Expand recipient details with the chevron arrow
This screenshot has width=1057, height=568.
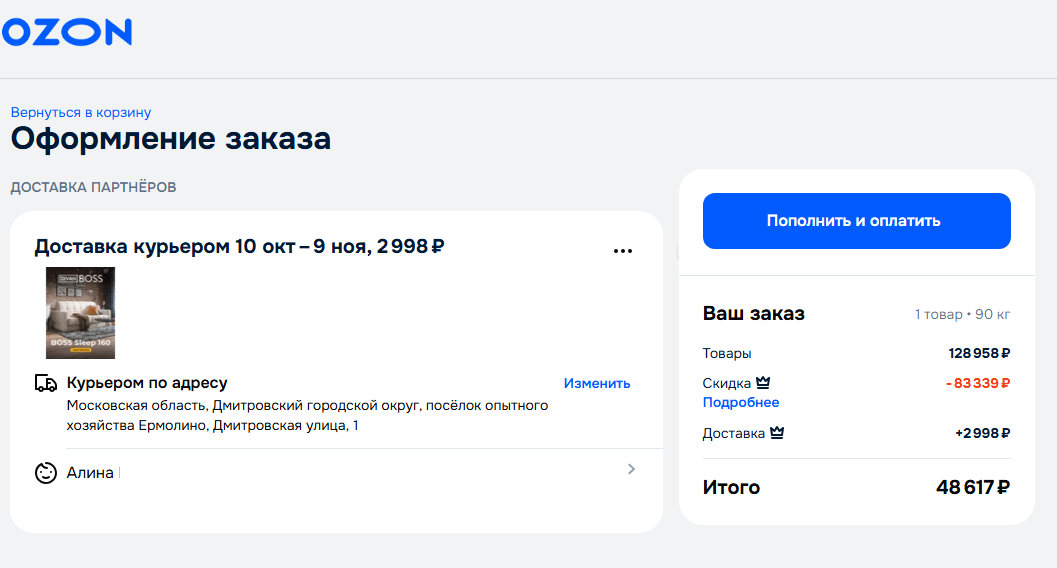pyautogui.click(x=631, y=469)
